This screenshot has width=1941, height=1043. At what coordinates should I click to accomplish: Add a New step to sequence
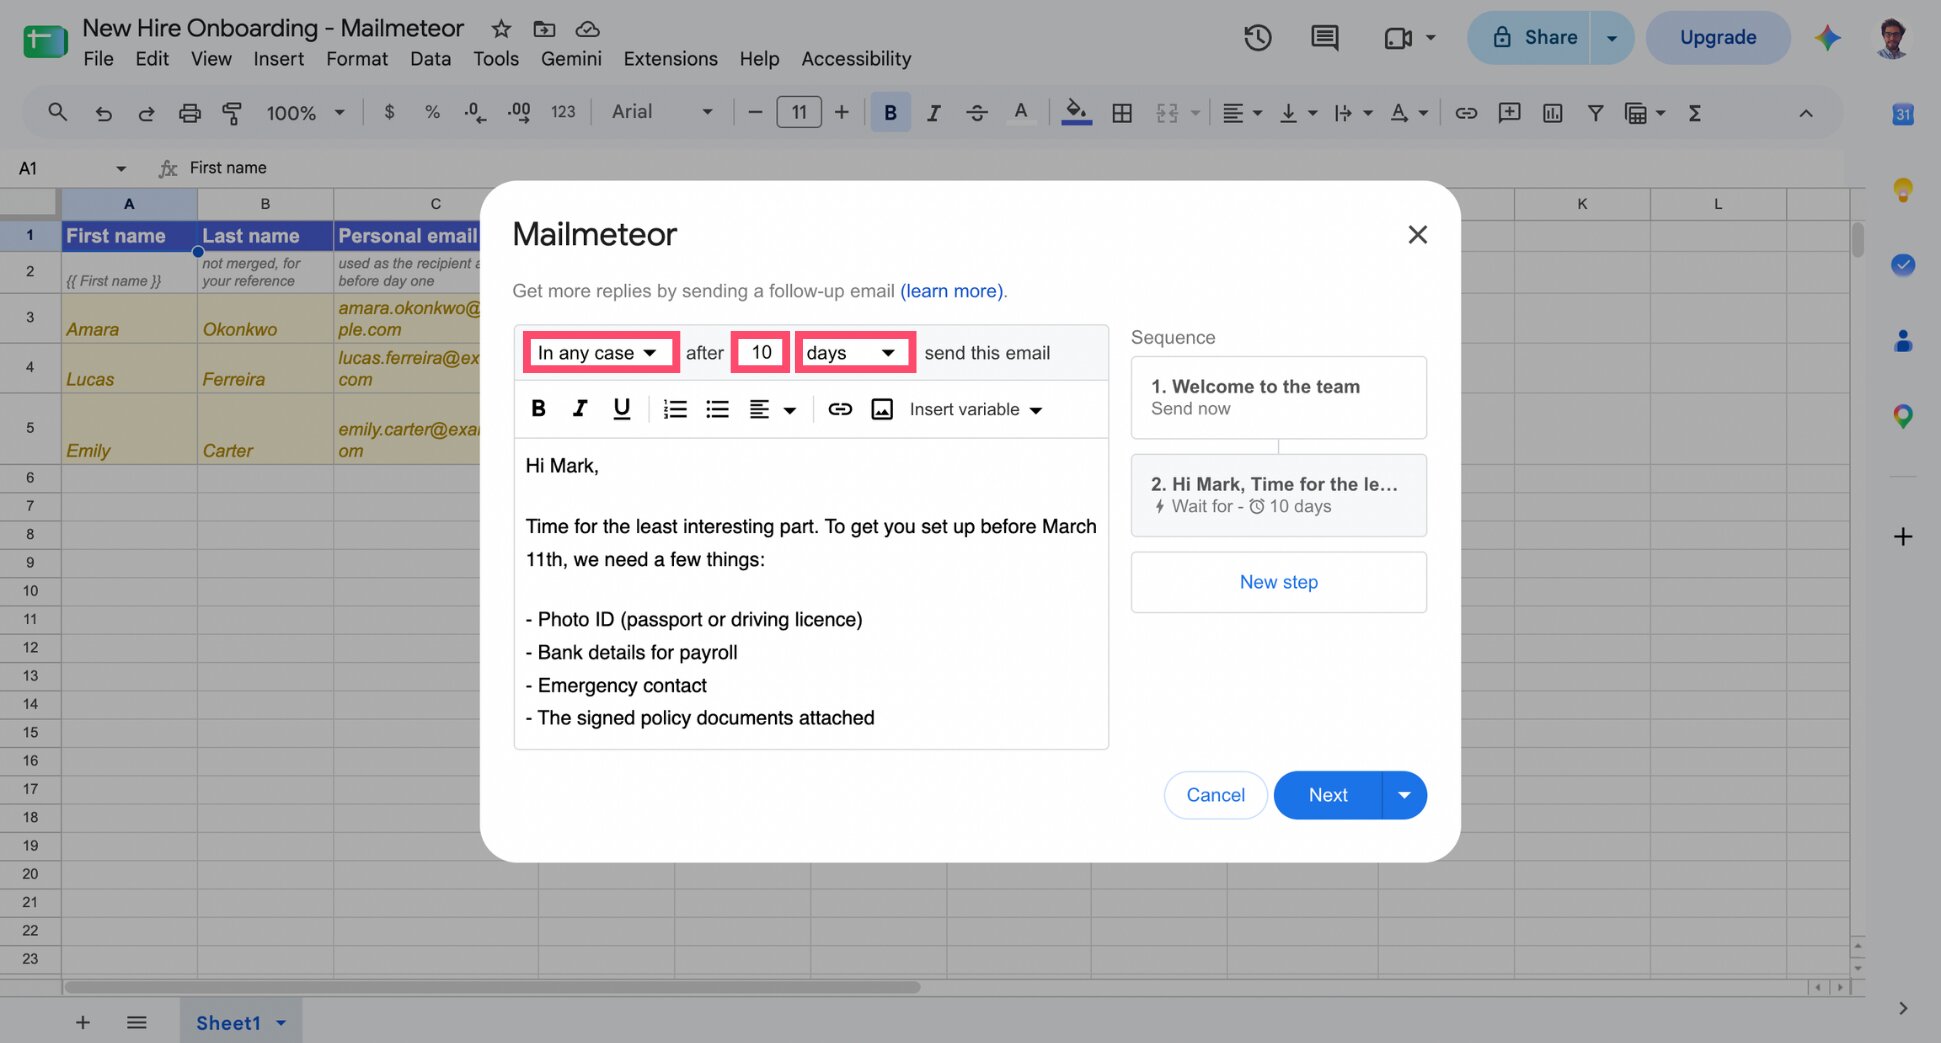1278,582
